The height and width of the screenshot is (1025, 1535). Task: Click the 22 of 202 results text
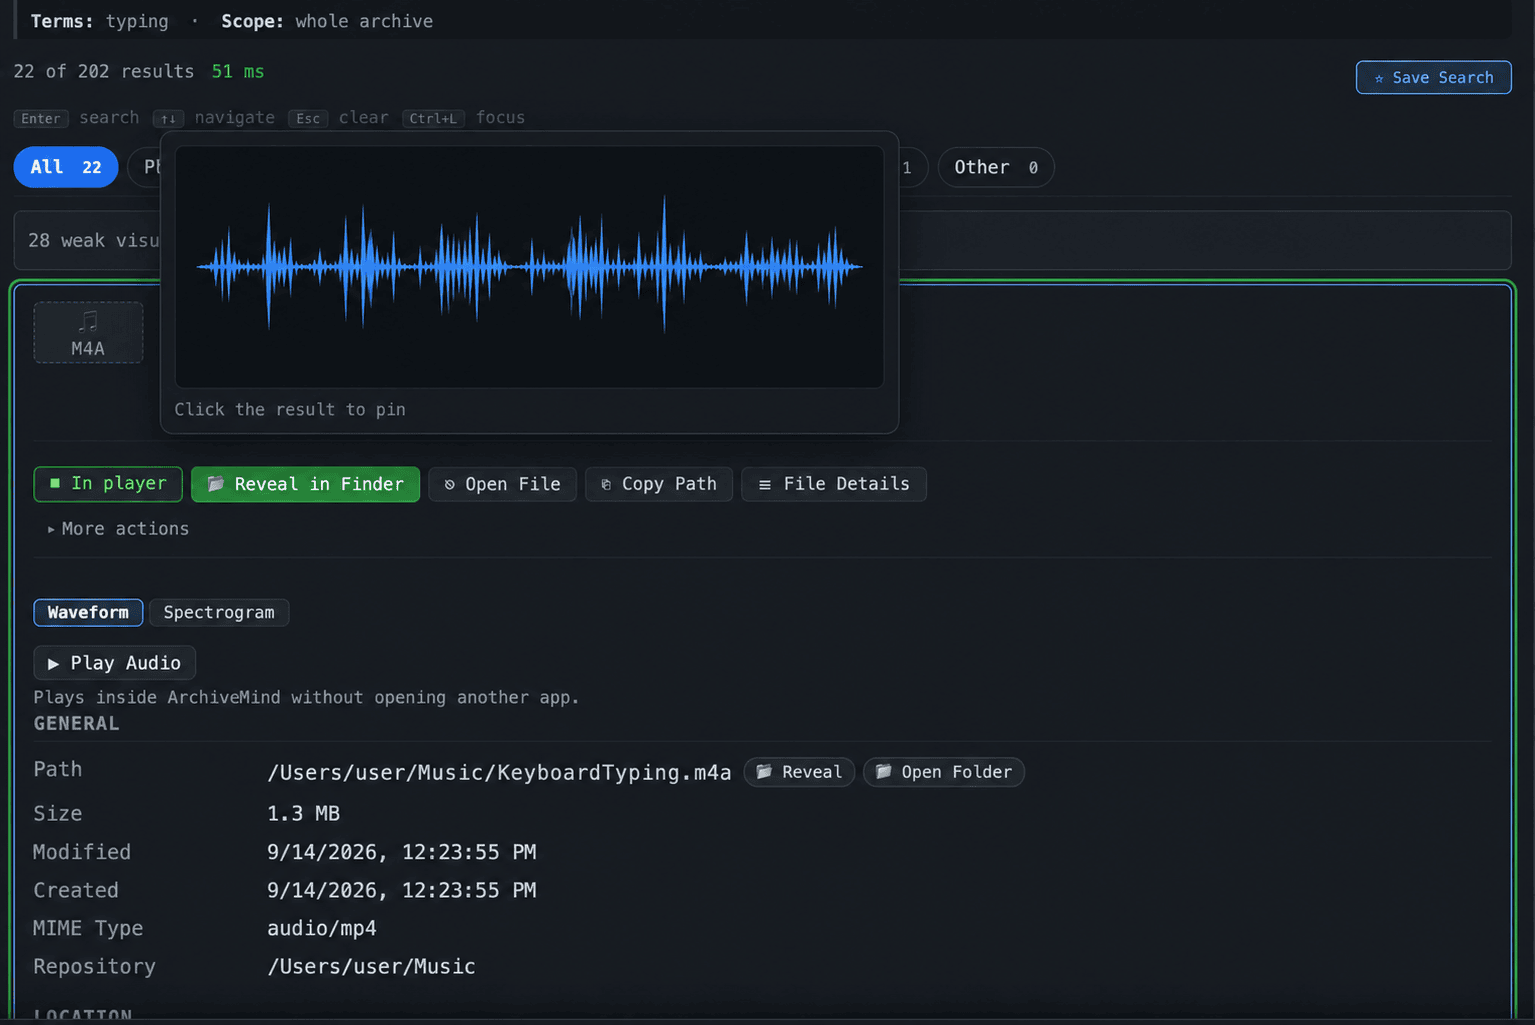coord(104,71)
